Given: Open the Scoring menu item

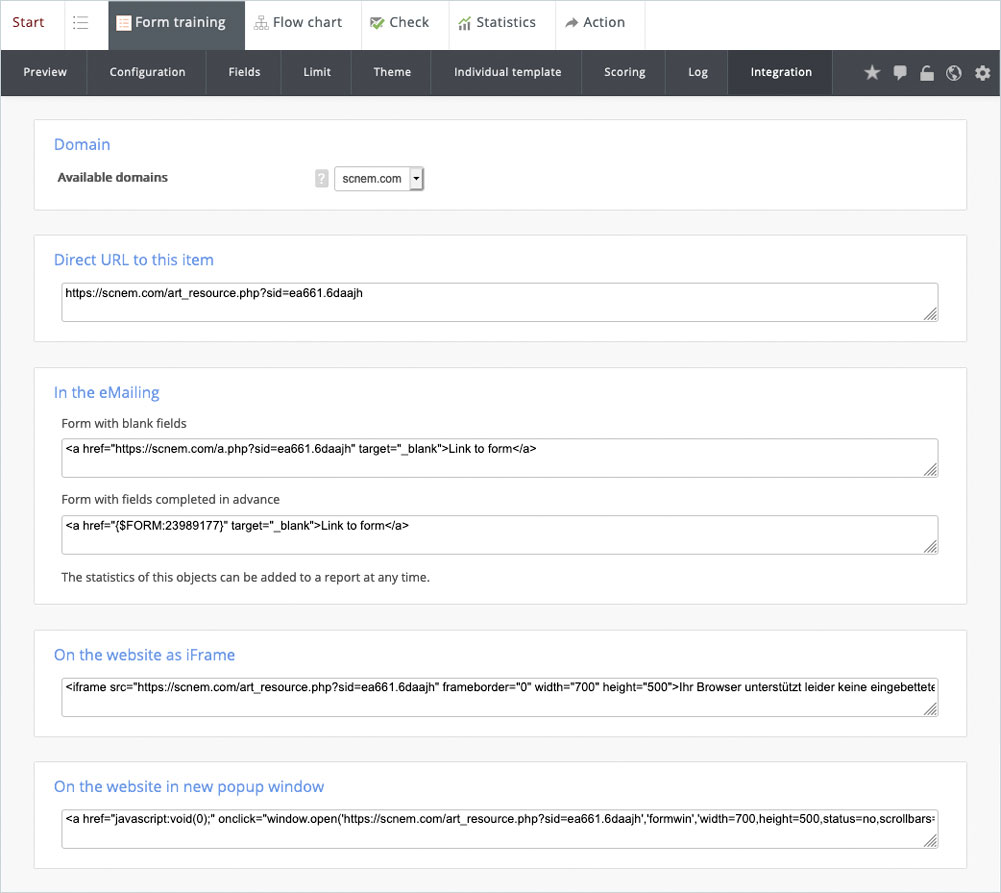Looking at the screenshot, I should tap(624, 72).
